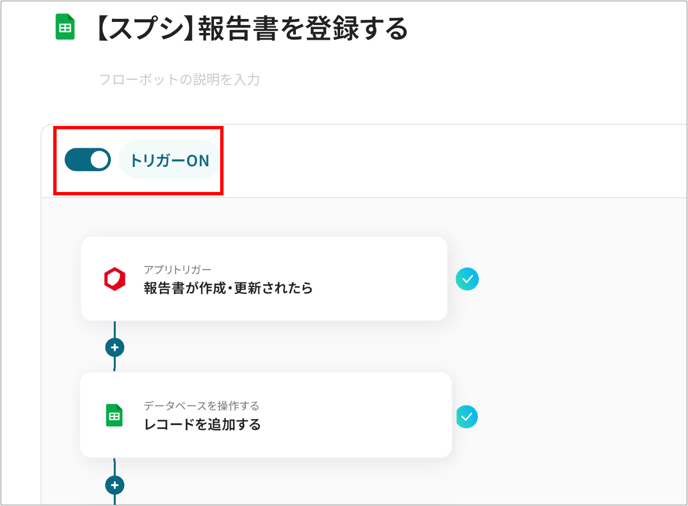Open the データベースを操作する step card
The height and width of the screenshot is (506, 688).
click(266, 415)
